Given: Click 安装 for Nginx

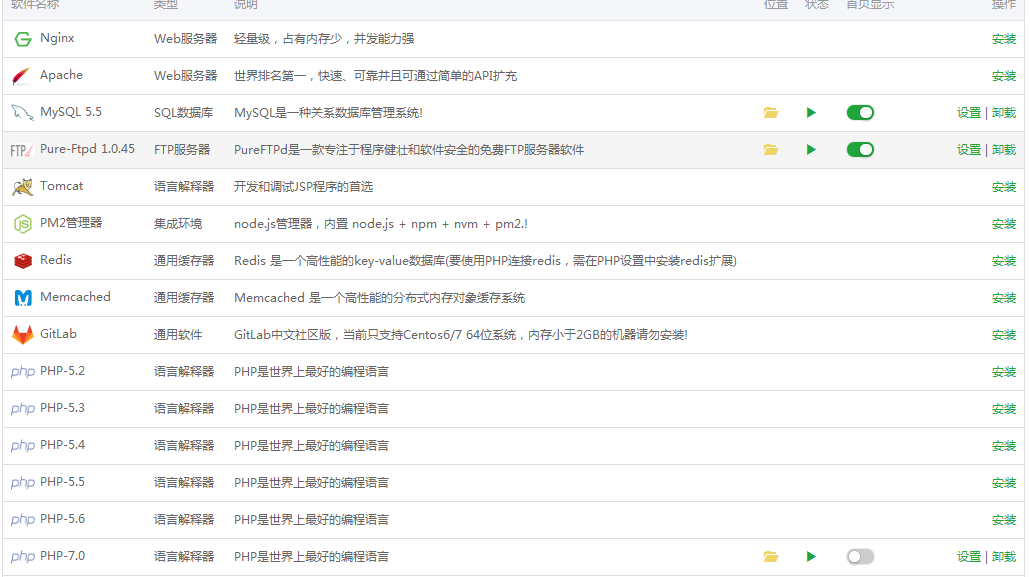Looking at the screenshot, I should (x=1004, y=39).
